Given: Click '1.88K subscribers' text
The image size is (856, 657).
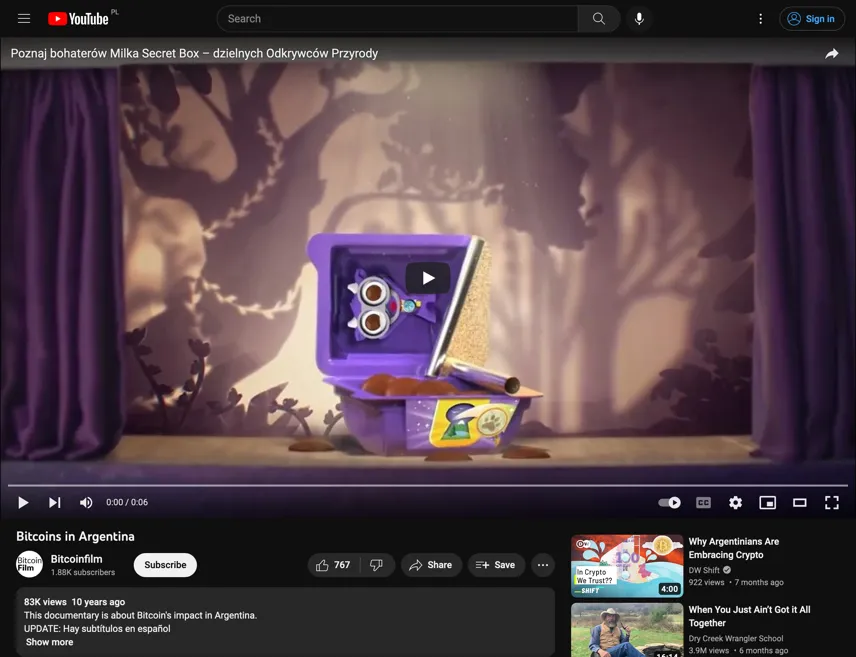Looking at the screenshot, I should [x=83, y=572].
